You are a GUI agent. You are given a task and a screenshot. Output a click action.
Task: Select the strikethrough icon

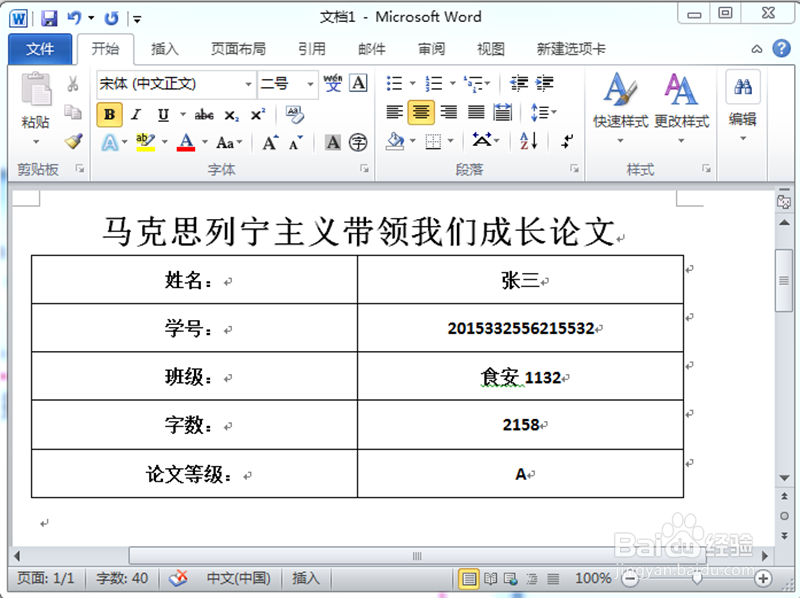pos(204,114)
